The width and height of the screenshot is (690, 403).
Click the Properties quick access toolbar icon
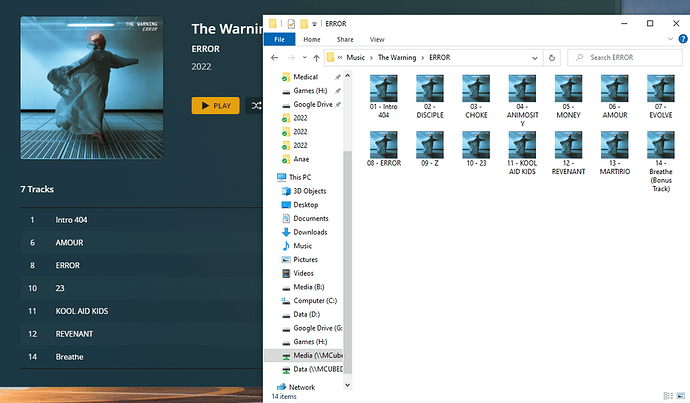pyautogui.click(x=291, y=24)
